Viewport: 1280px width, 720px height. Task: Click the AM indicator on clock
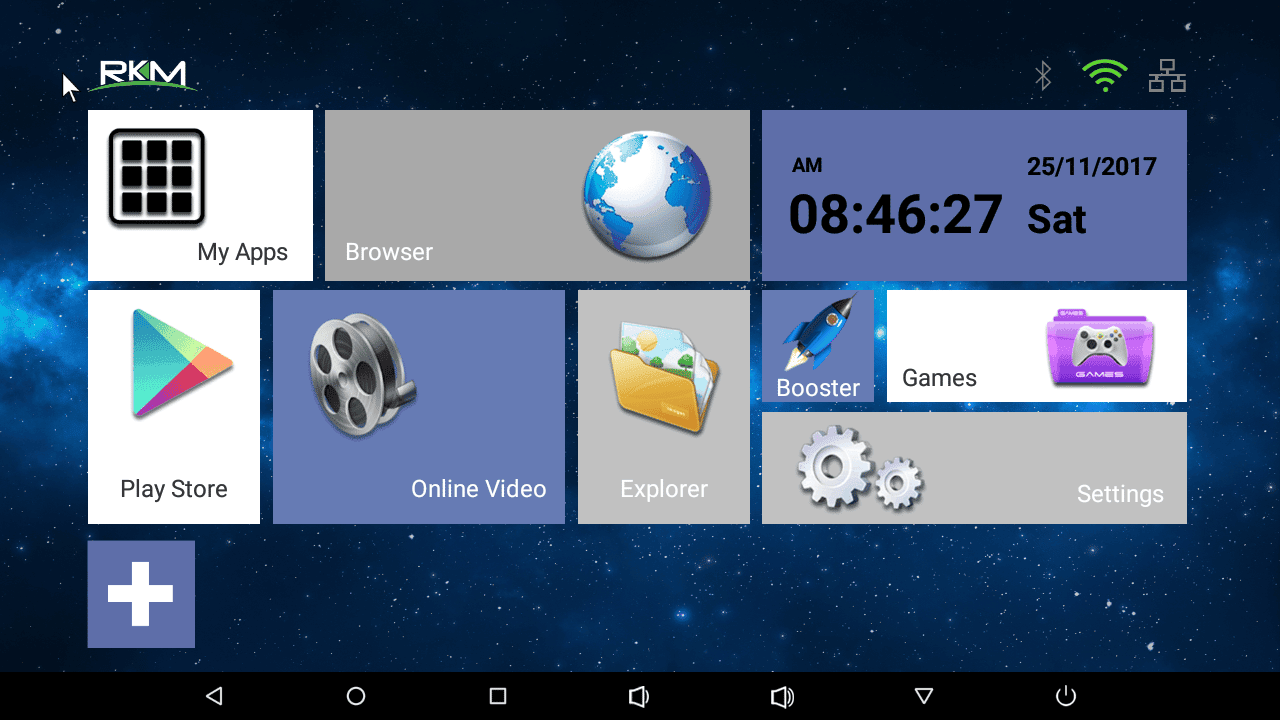click(807, 166)
